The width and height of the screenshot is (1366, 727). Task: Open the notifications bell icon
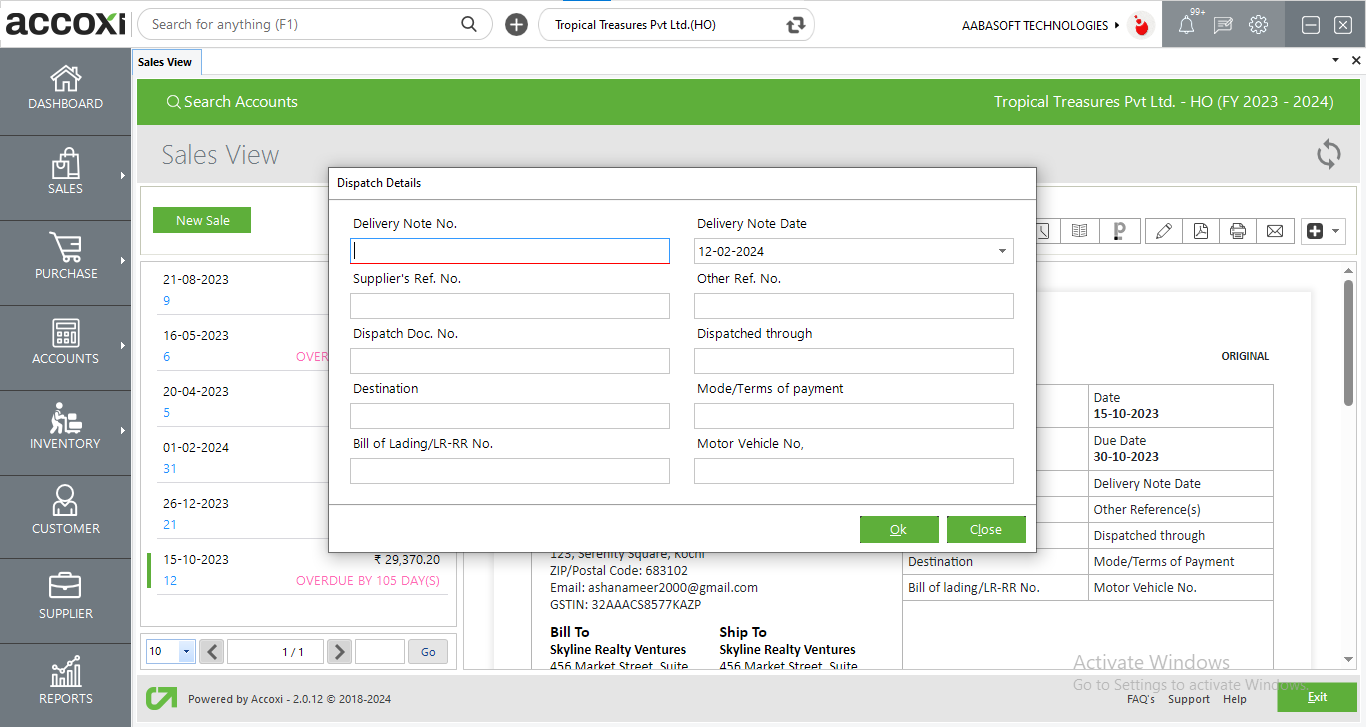1186,26
